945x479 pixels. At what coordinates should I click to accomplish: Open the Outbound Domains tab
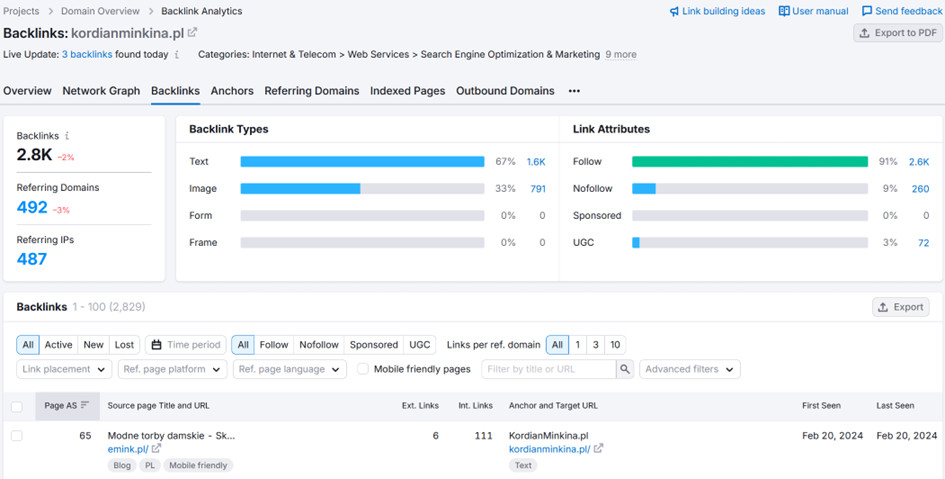point(505,91)
